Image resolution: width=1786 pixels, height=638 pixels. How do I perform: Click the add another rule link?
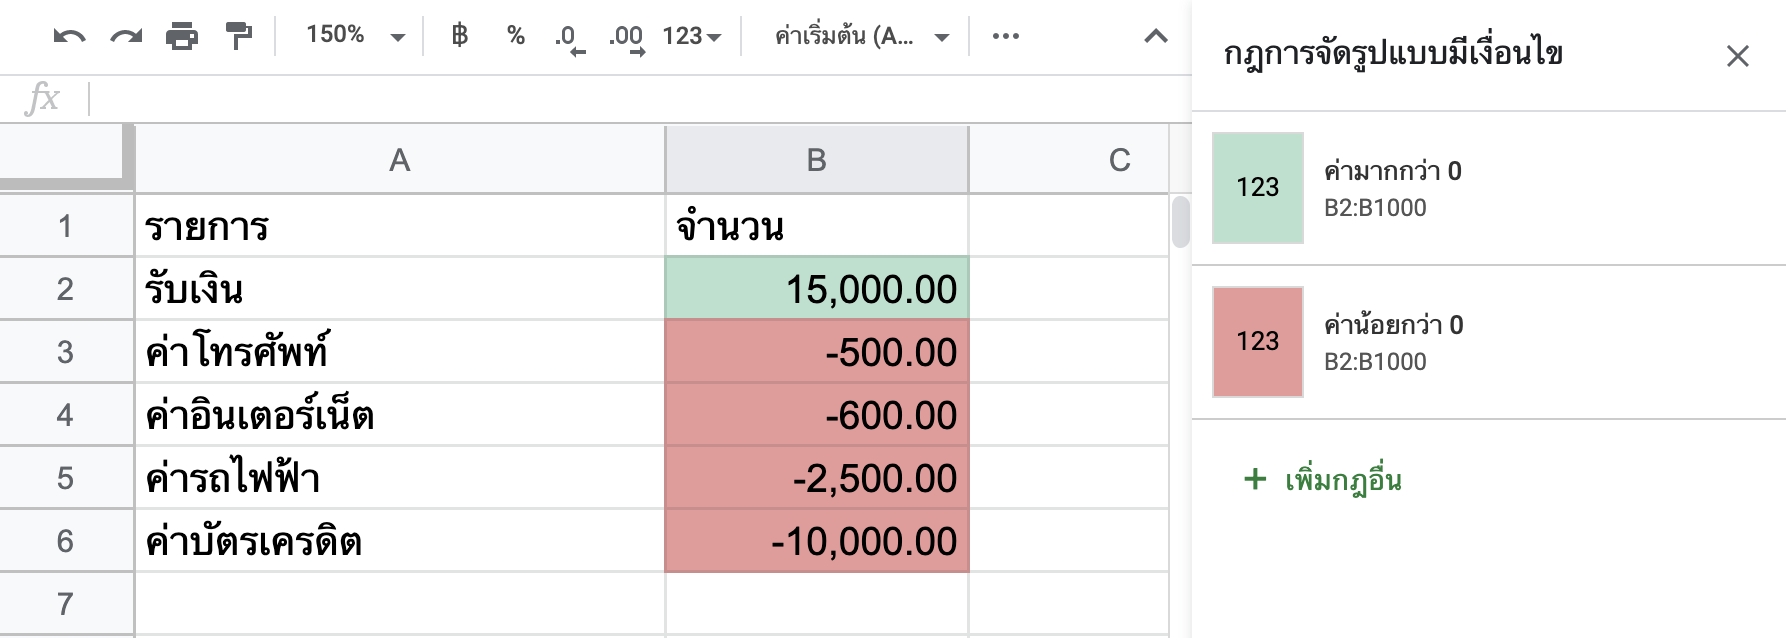(x=1323, y=480)
